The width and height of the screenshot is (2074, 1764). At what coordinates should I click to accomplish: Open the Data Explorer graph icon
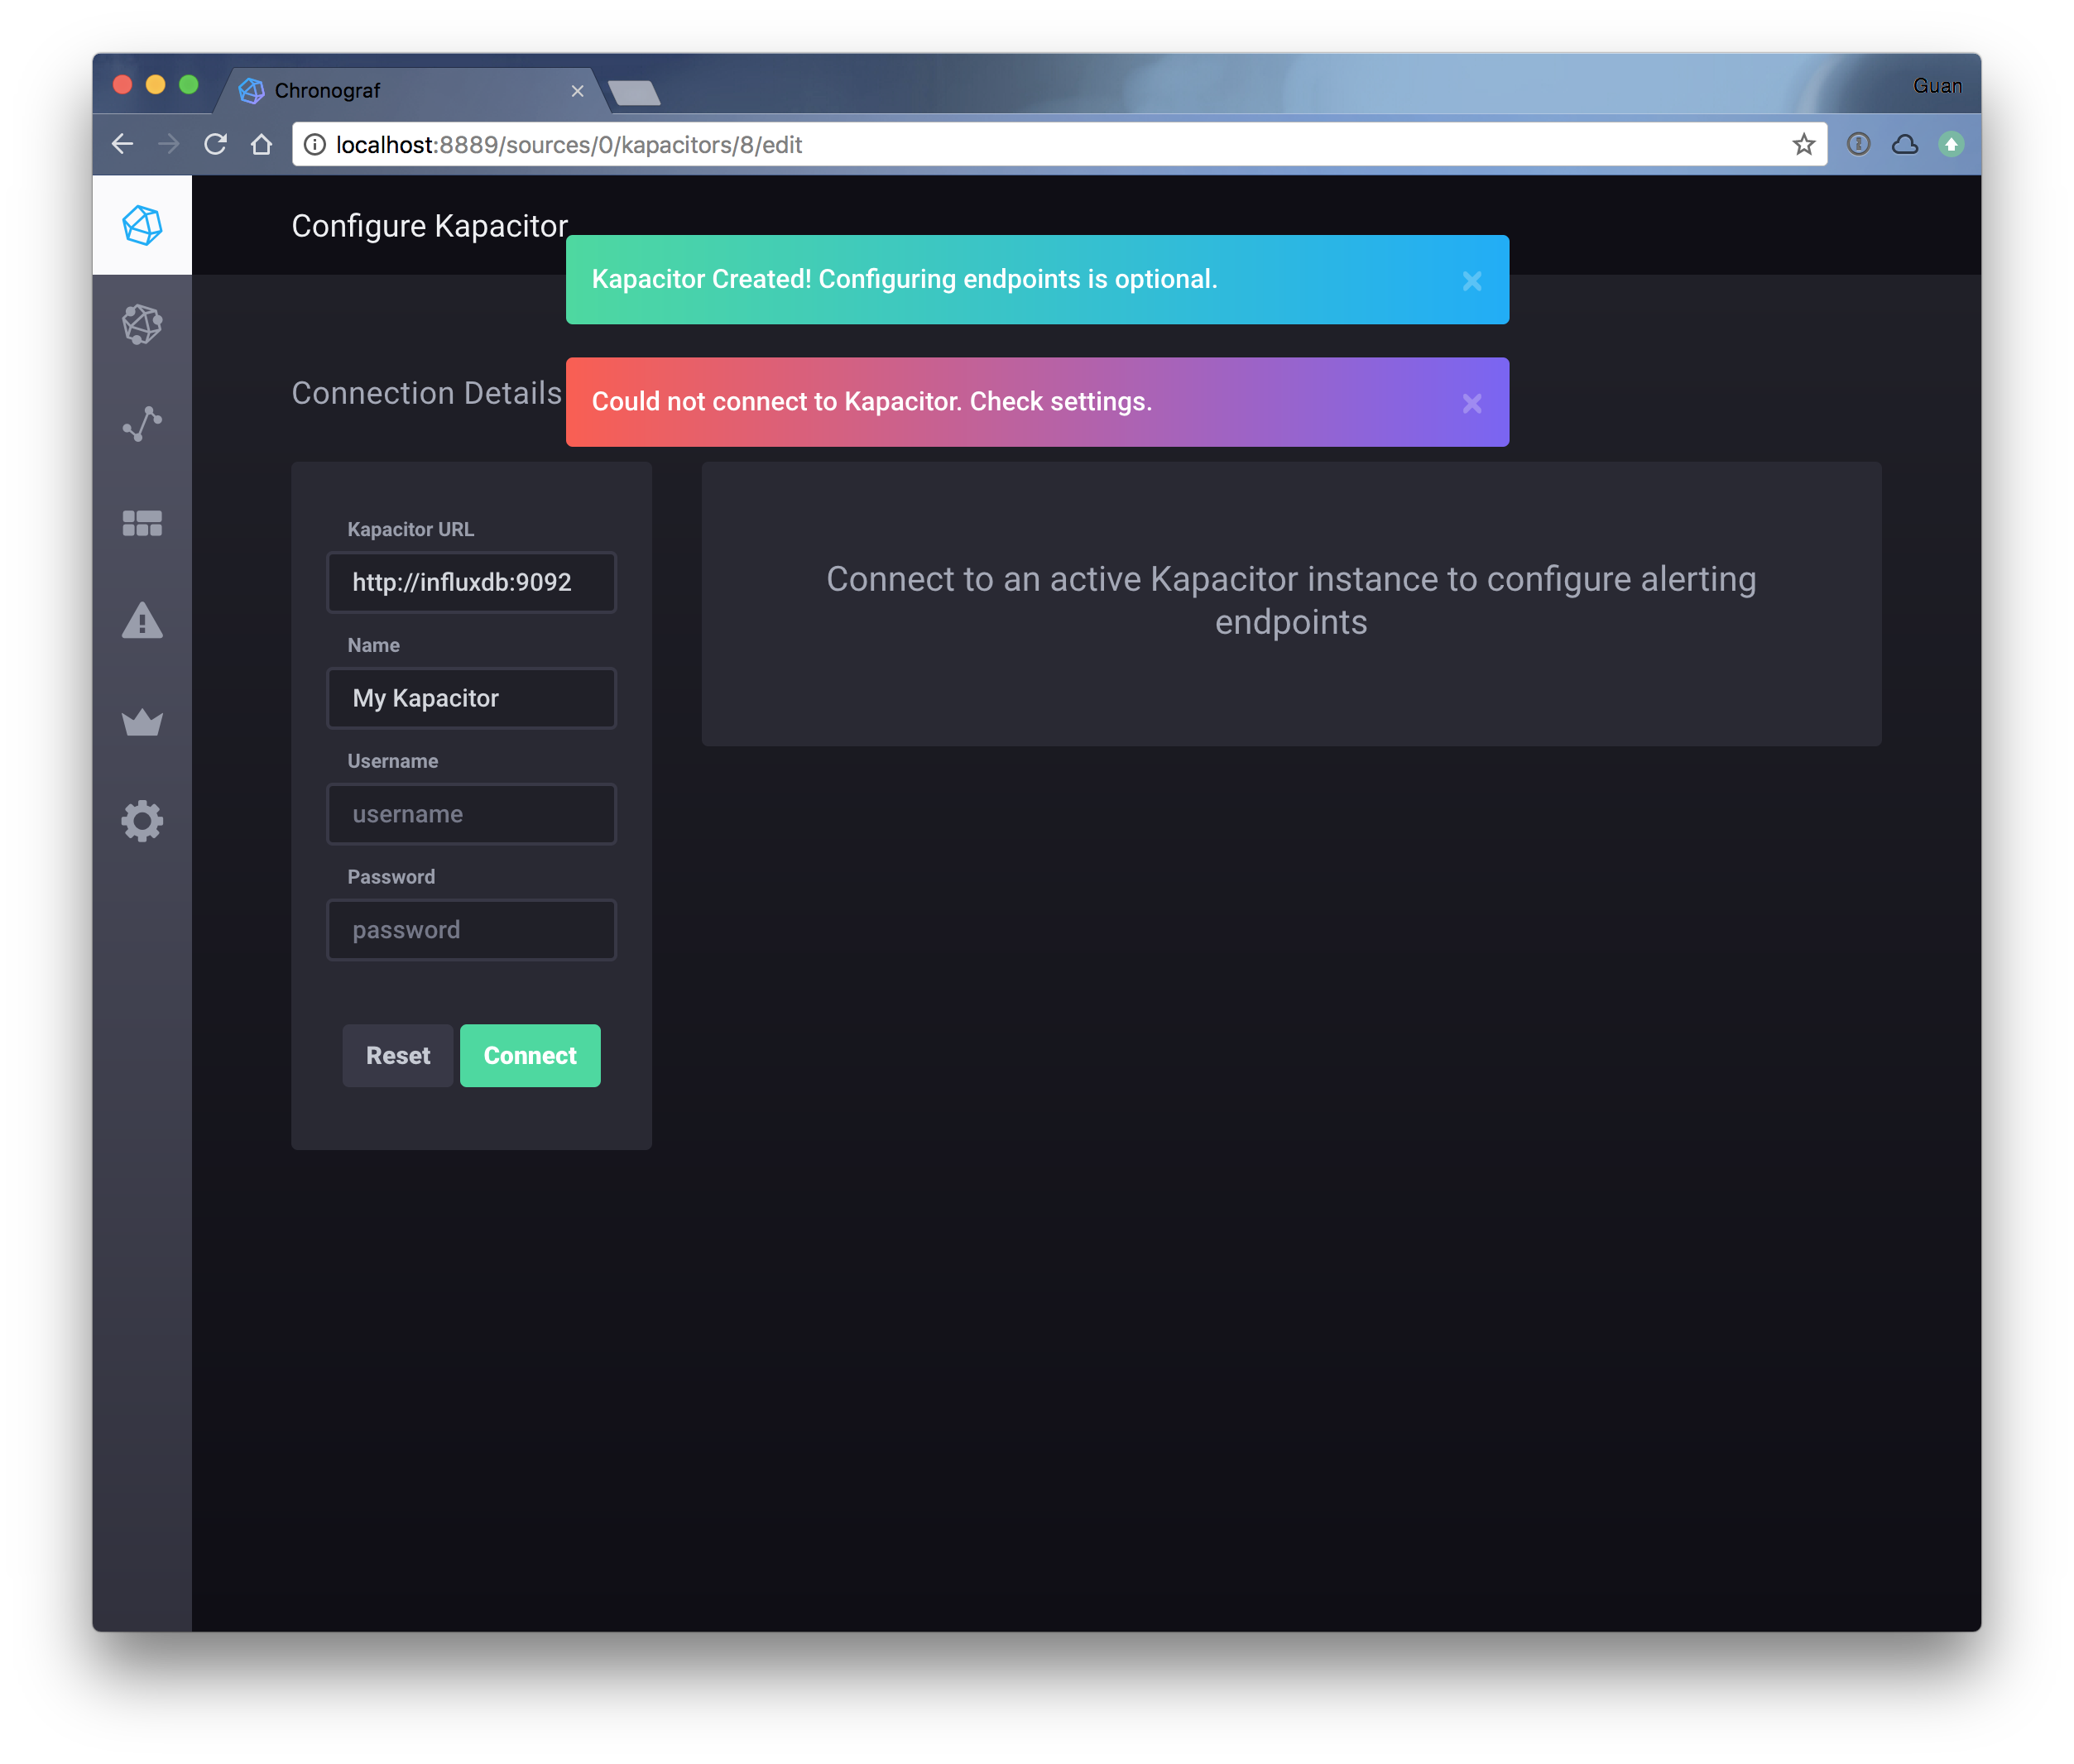(x=141, y=424)
